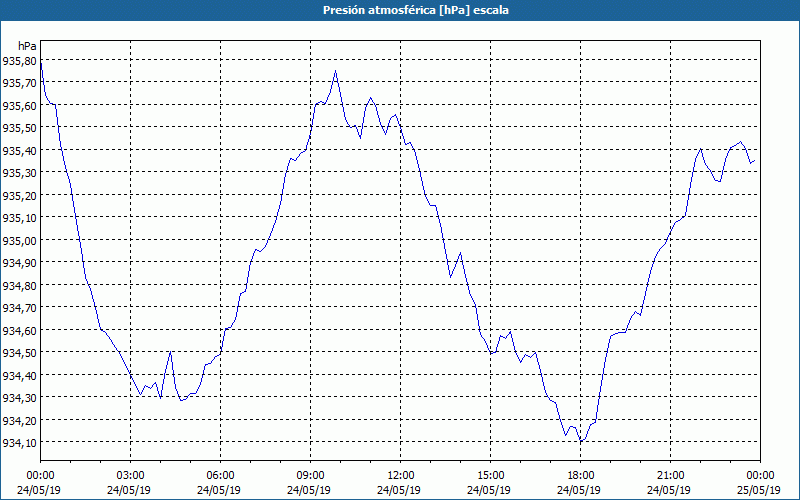Click the 934,40 axis value
This screenshot has width=800, height=500.
19,375
